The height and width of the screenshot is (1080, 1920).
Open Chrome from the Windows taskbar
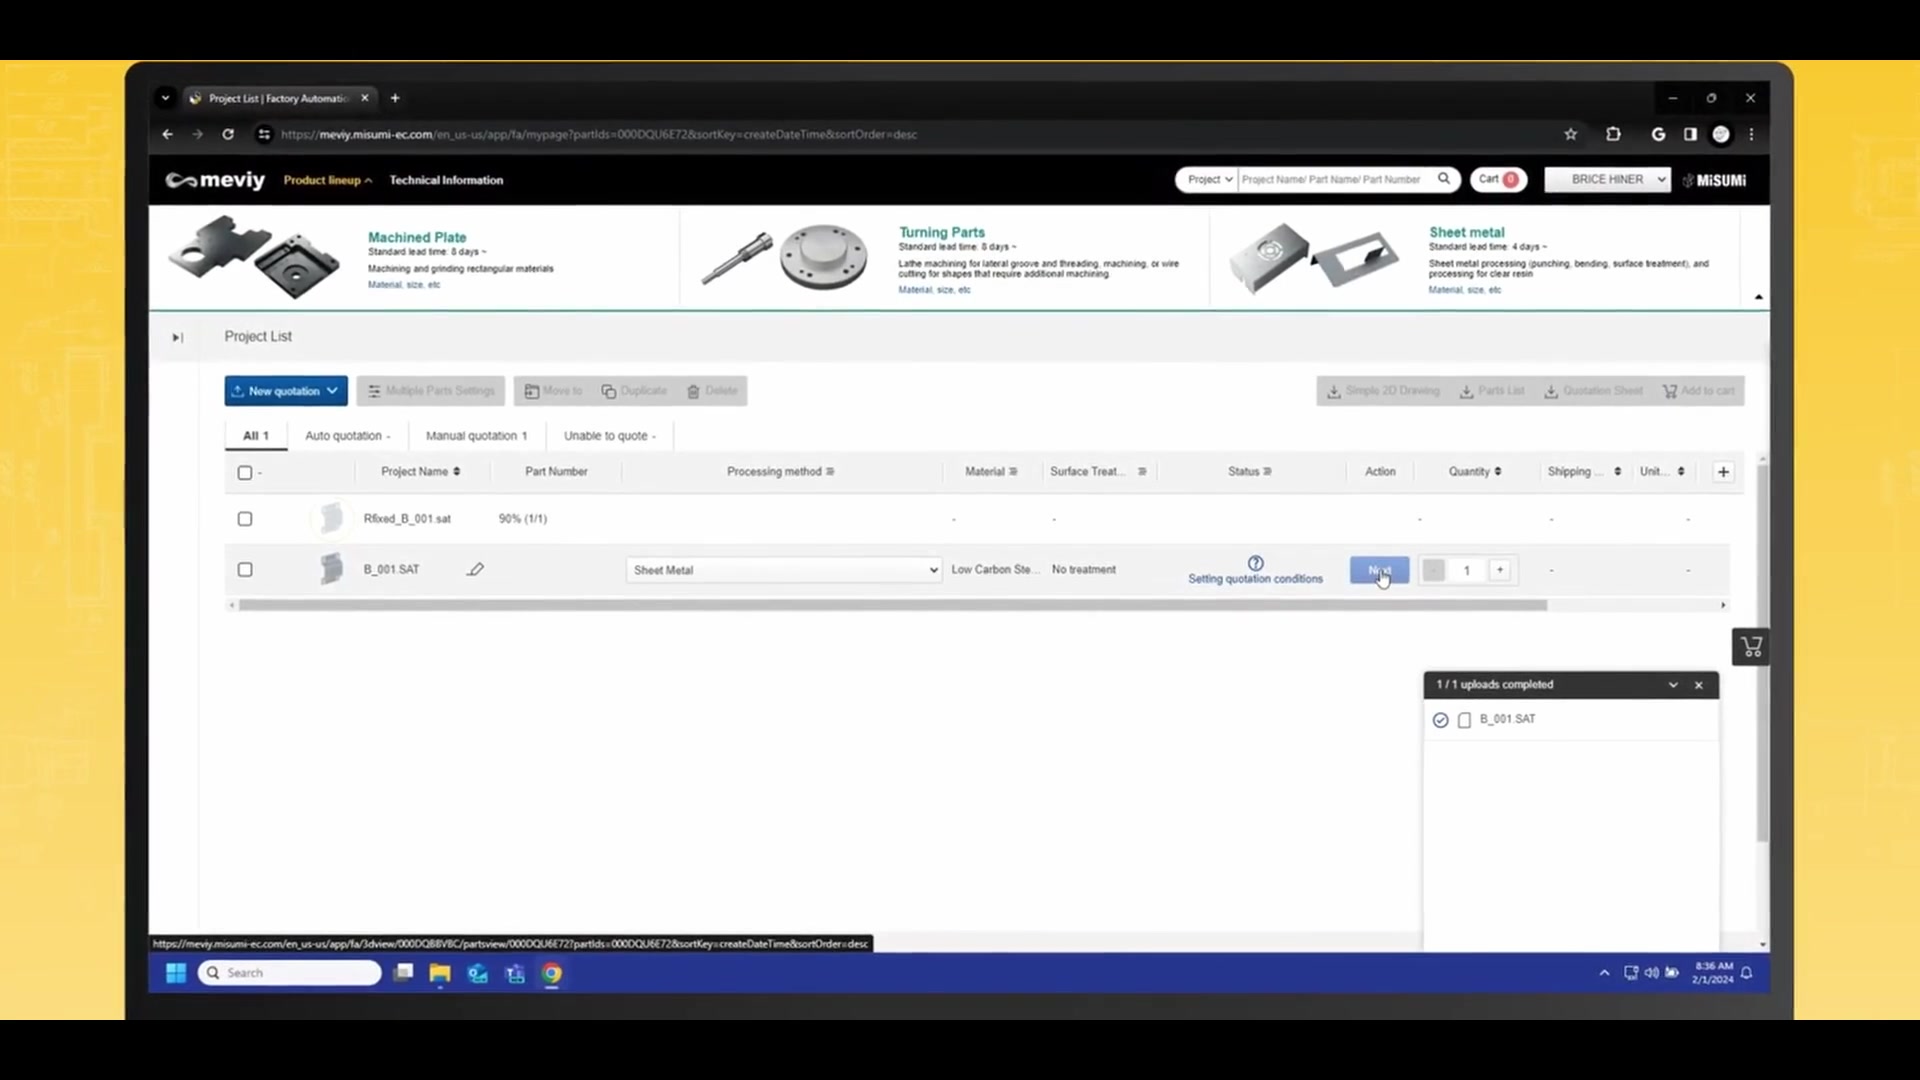(x=552, y=973)
